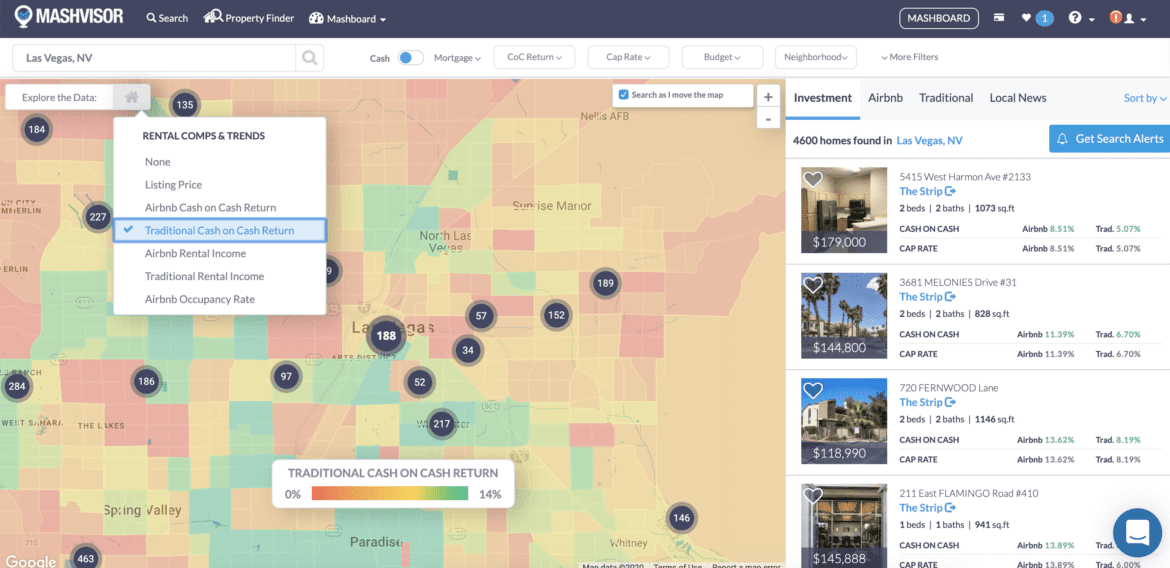This screenshot has height=568, width=1170.
Task: Click map cluster marker 188
Action: point(386,336)
